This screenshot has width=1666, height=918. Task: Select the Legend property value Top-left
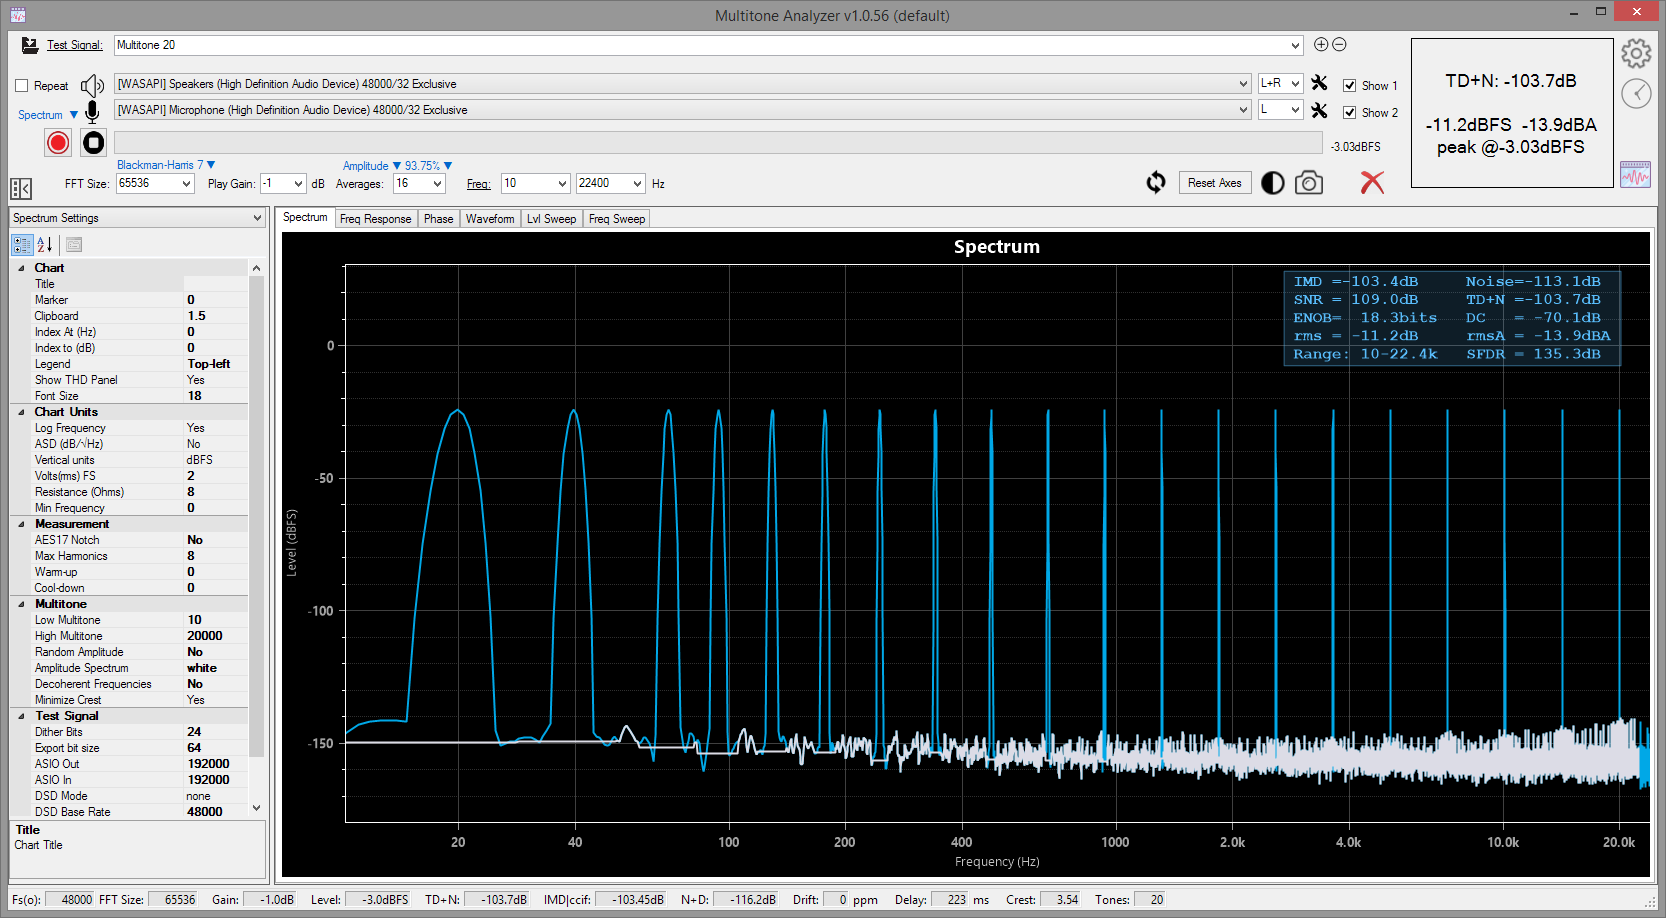click(x=216, y=364)
